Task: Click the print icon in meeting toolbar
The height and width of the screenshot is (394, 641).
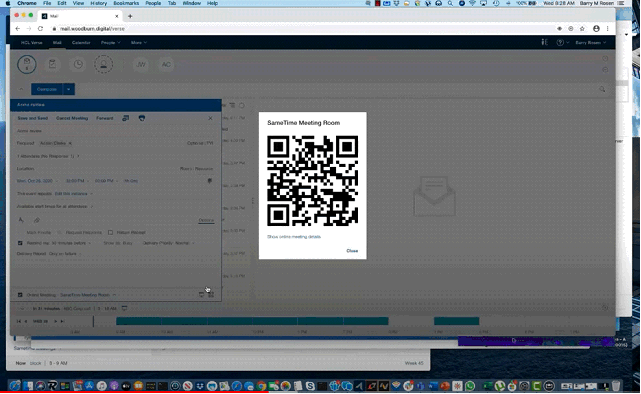Action: point(142,118)
